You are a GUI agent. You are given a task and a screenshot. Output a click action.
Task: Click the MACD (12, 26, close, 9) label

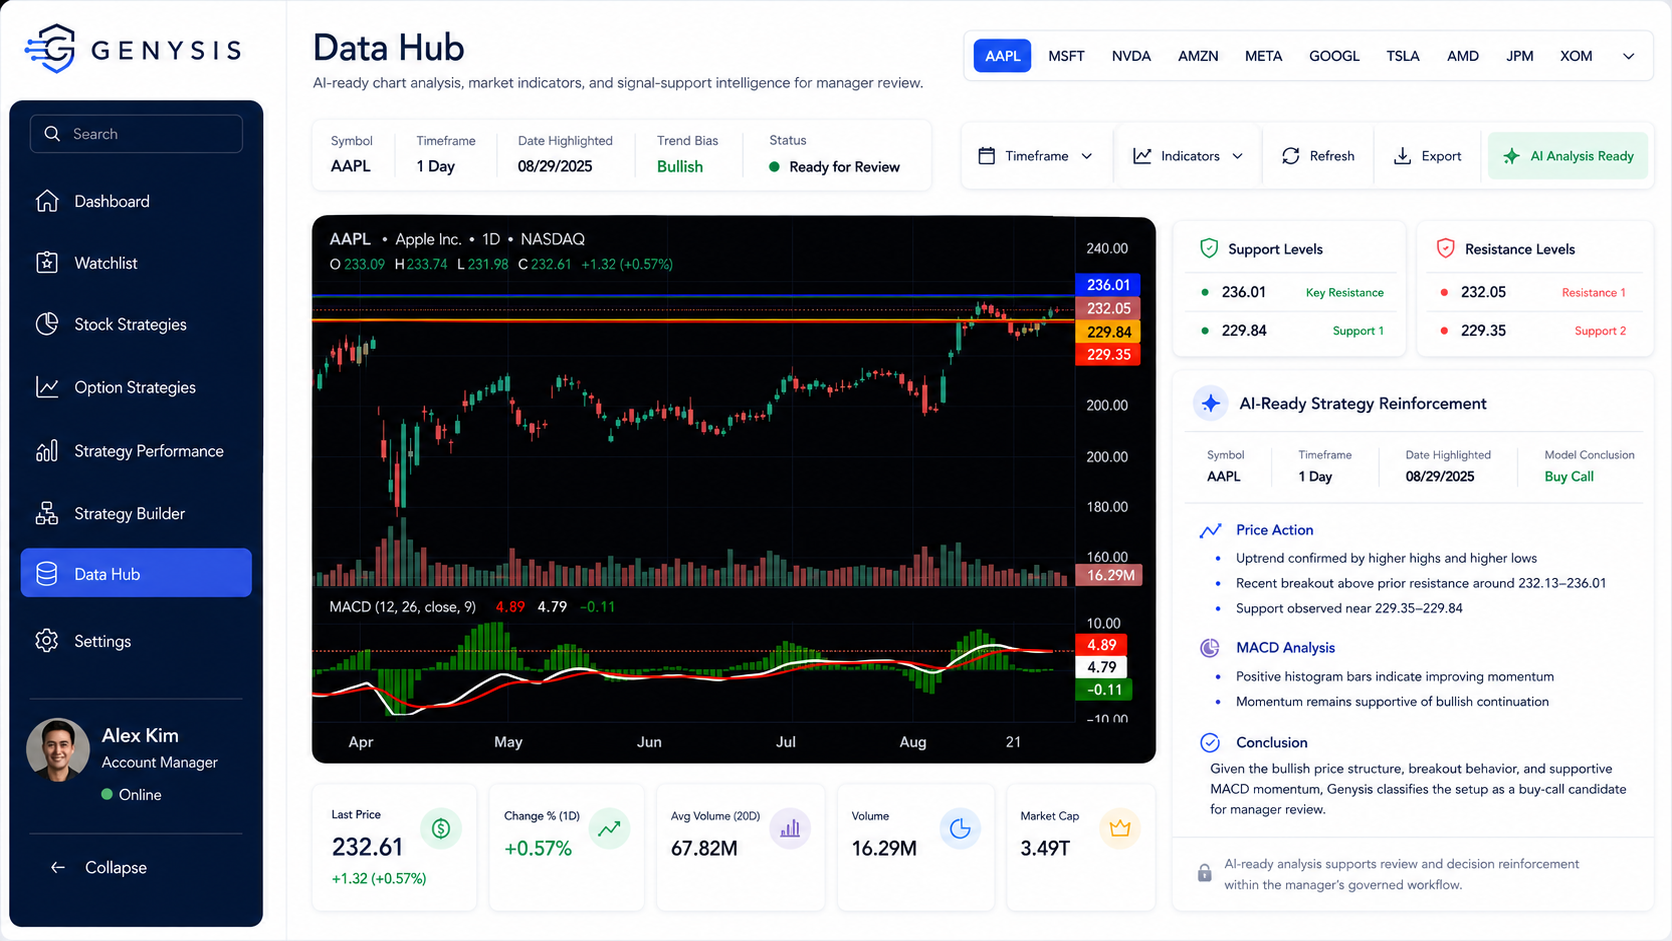(x=402, y=607)
